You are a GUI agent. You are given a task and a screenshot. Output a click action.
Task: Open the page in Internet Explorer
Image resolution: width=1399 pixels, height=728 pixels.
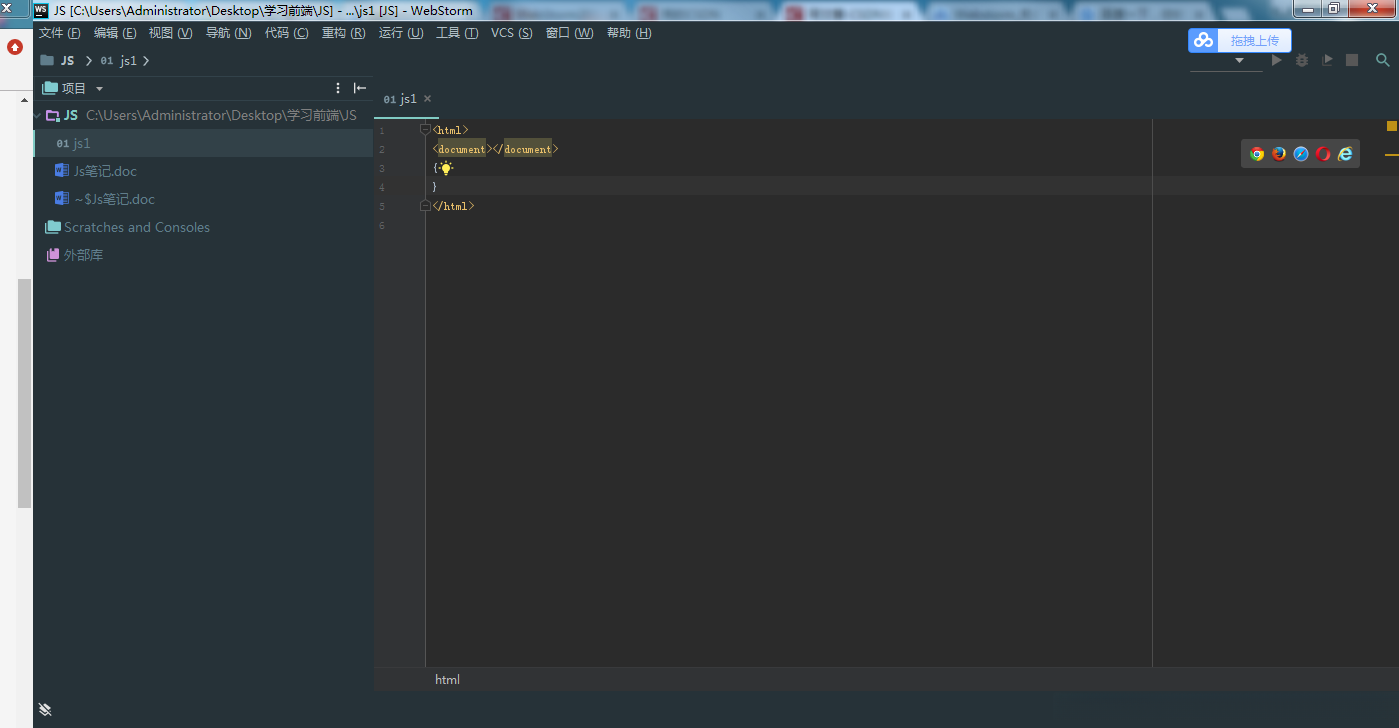click(1345, 154)
